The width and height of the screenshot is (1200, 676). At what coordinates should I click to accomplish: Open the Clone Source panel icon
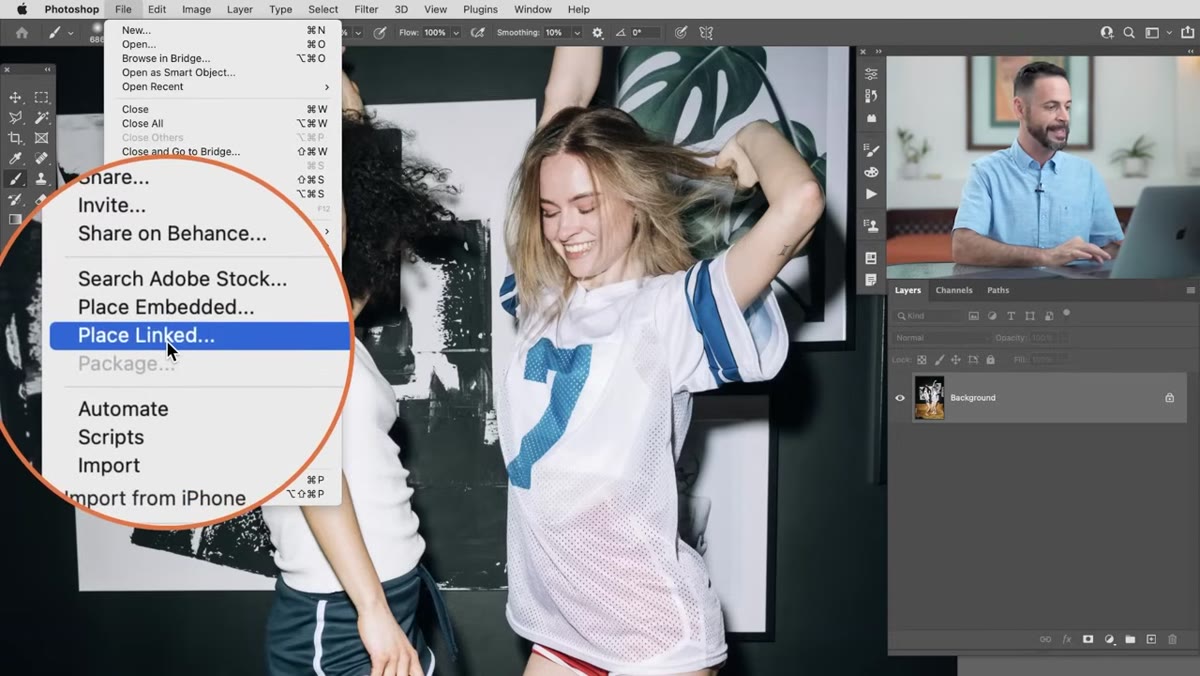(871, 226)
